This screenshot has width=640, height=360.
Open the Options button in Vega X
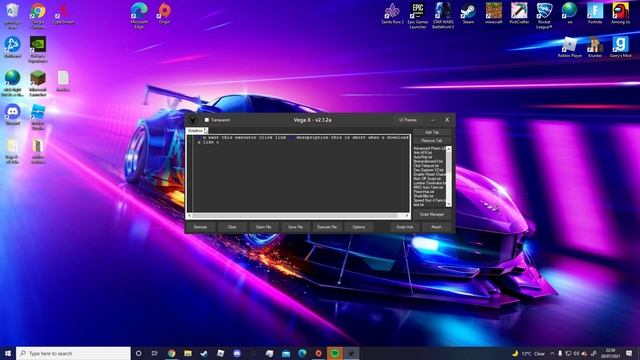[359, 227]
